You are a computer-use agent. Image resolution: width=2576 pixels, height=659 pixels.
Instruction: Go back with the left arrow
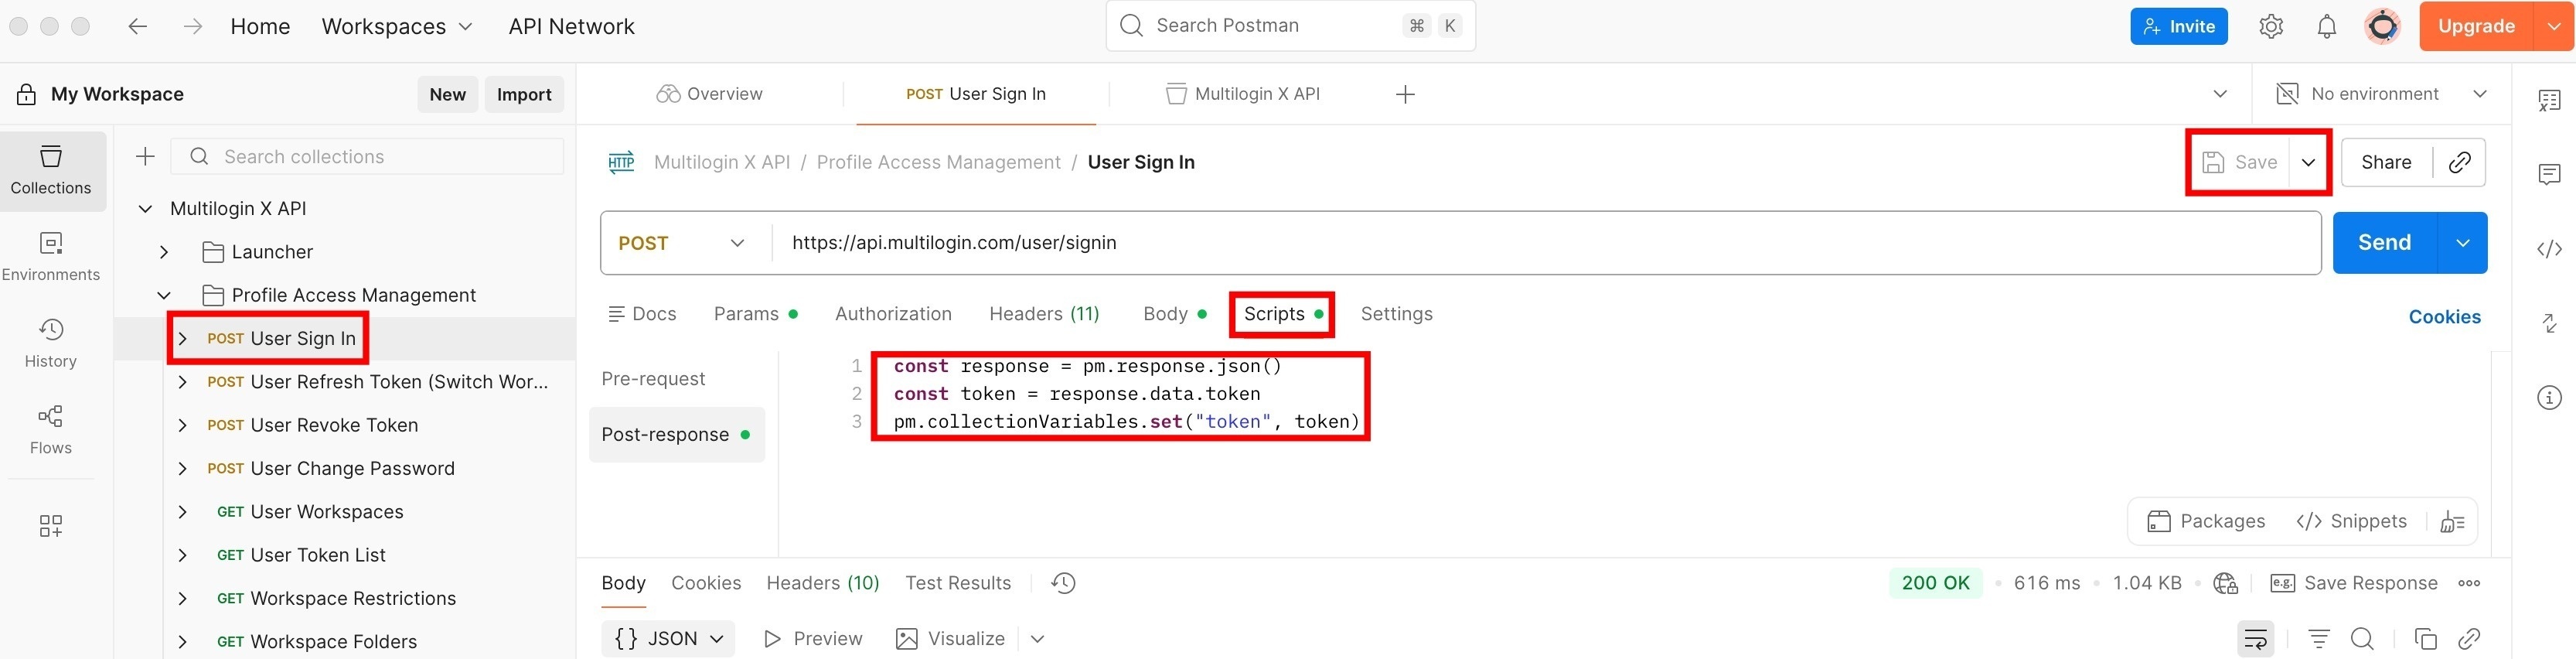click(x=138, y=26)
